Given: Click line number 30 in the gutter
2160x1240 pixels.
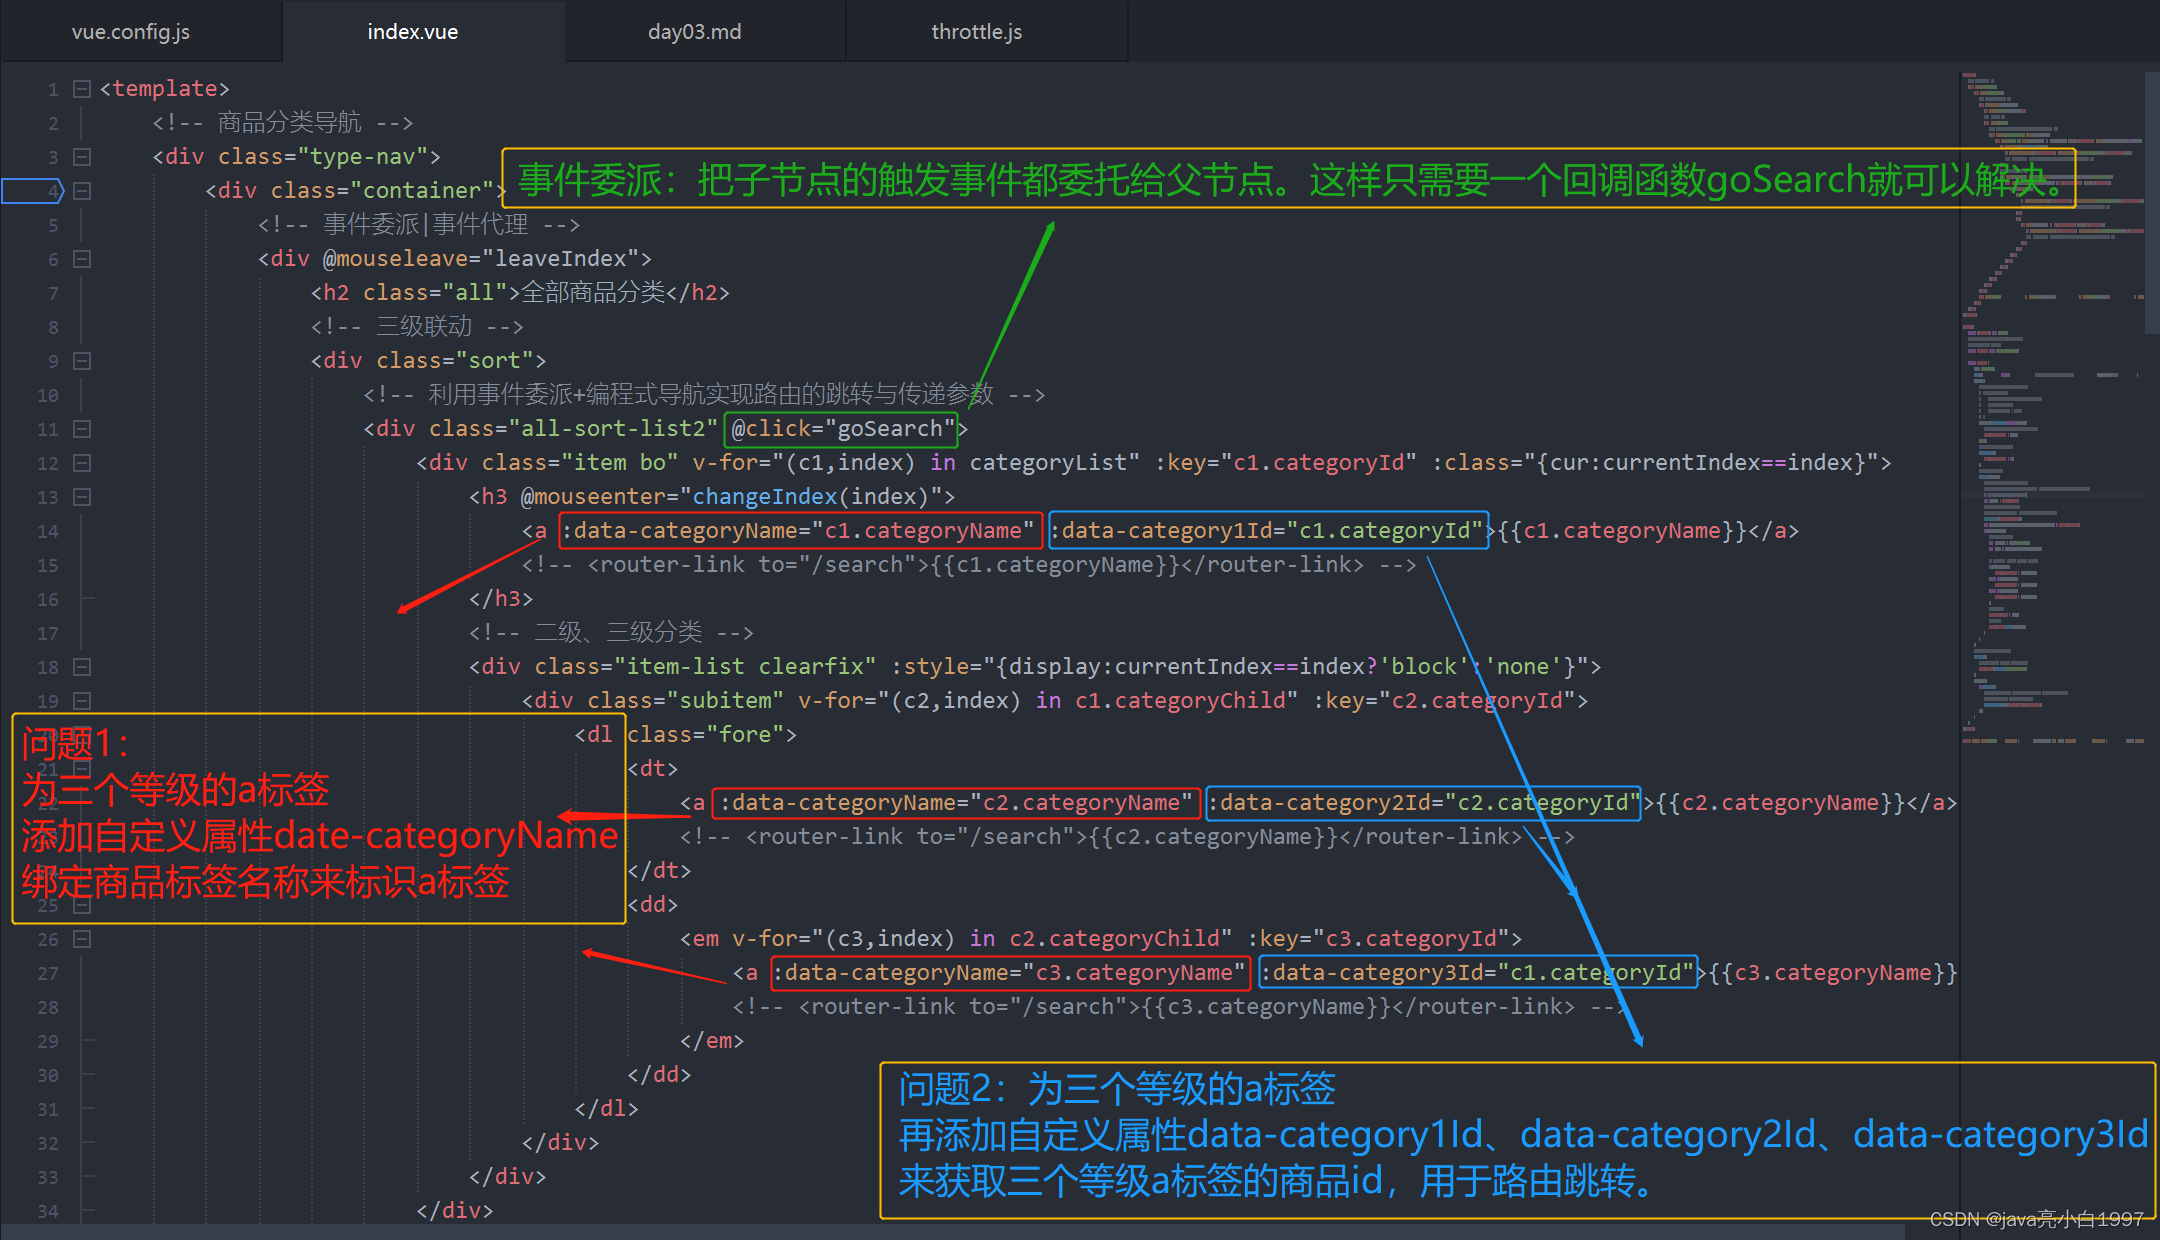Looking at the screenshot, I should [x=48, y=1076].
